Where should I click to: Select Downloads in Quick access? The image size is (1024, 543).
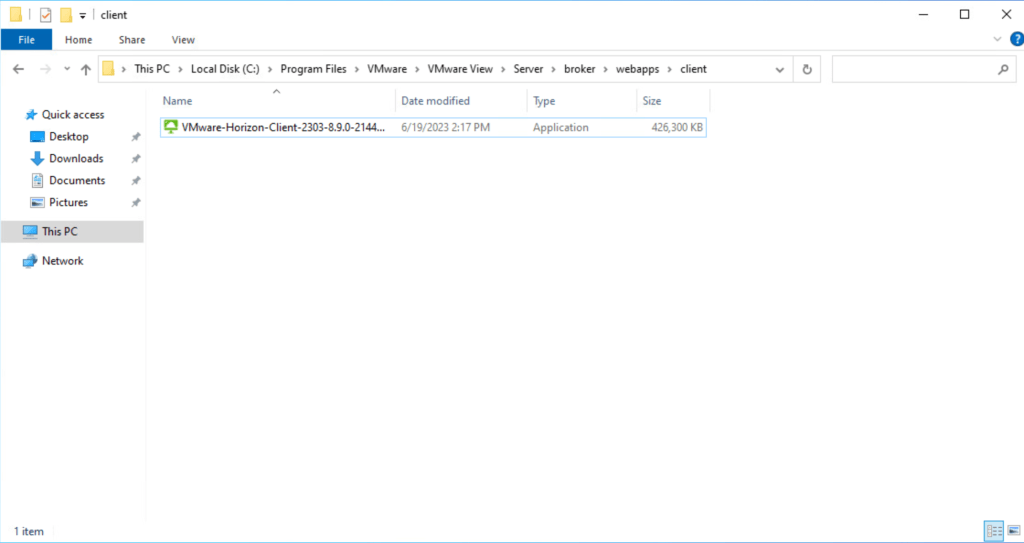[x=76, y=158]
